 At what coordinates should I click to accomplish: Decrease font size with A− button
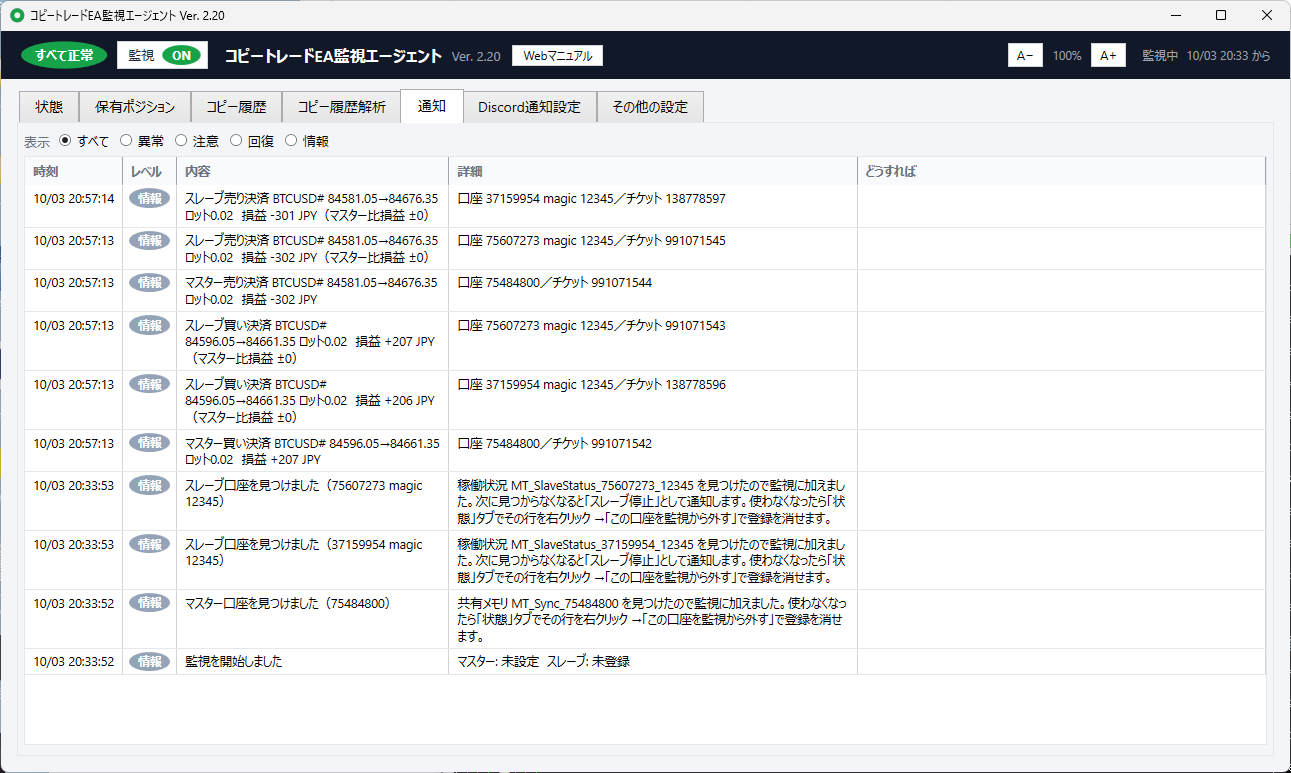click(x=1025, y=56)
